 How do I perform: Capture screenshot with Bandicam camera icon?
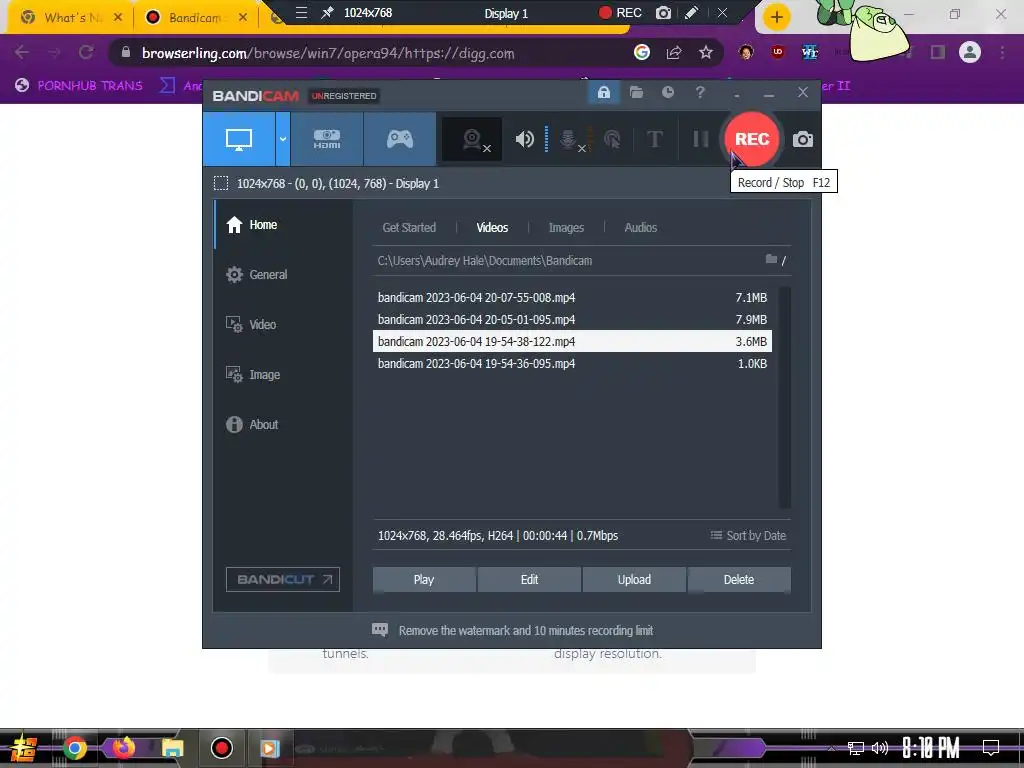pos(803,139)
